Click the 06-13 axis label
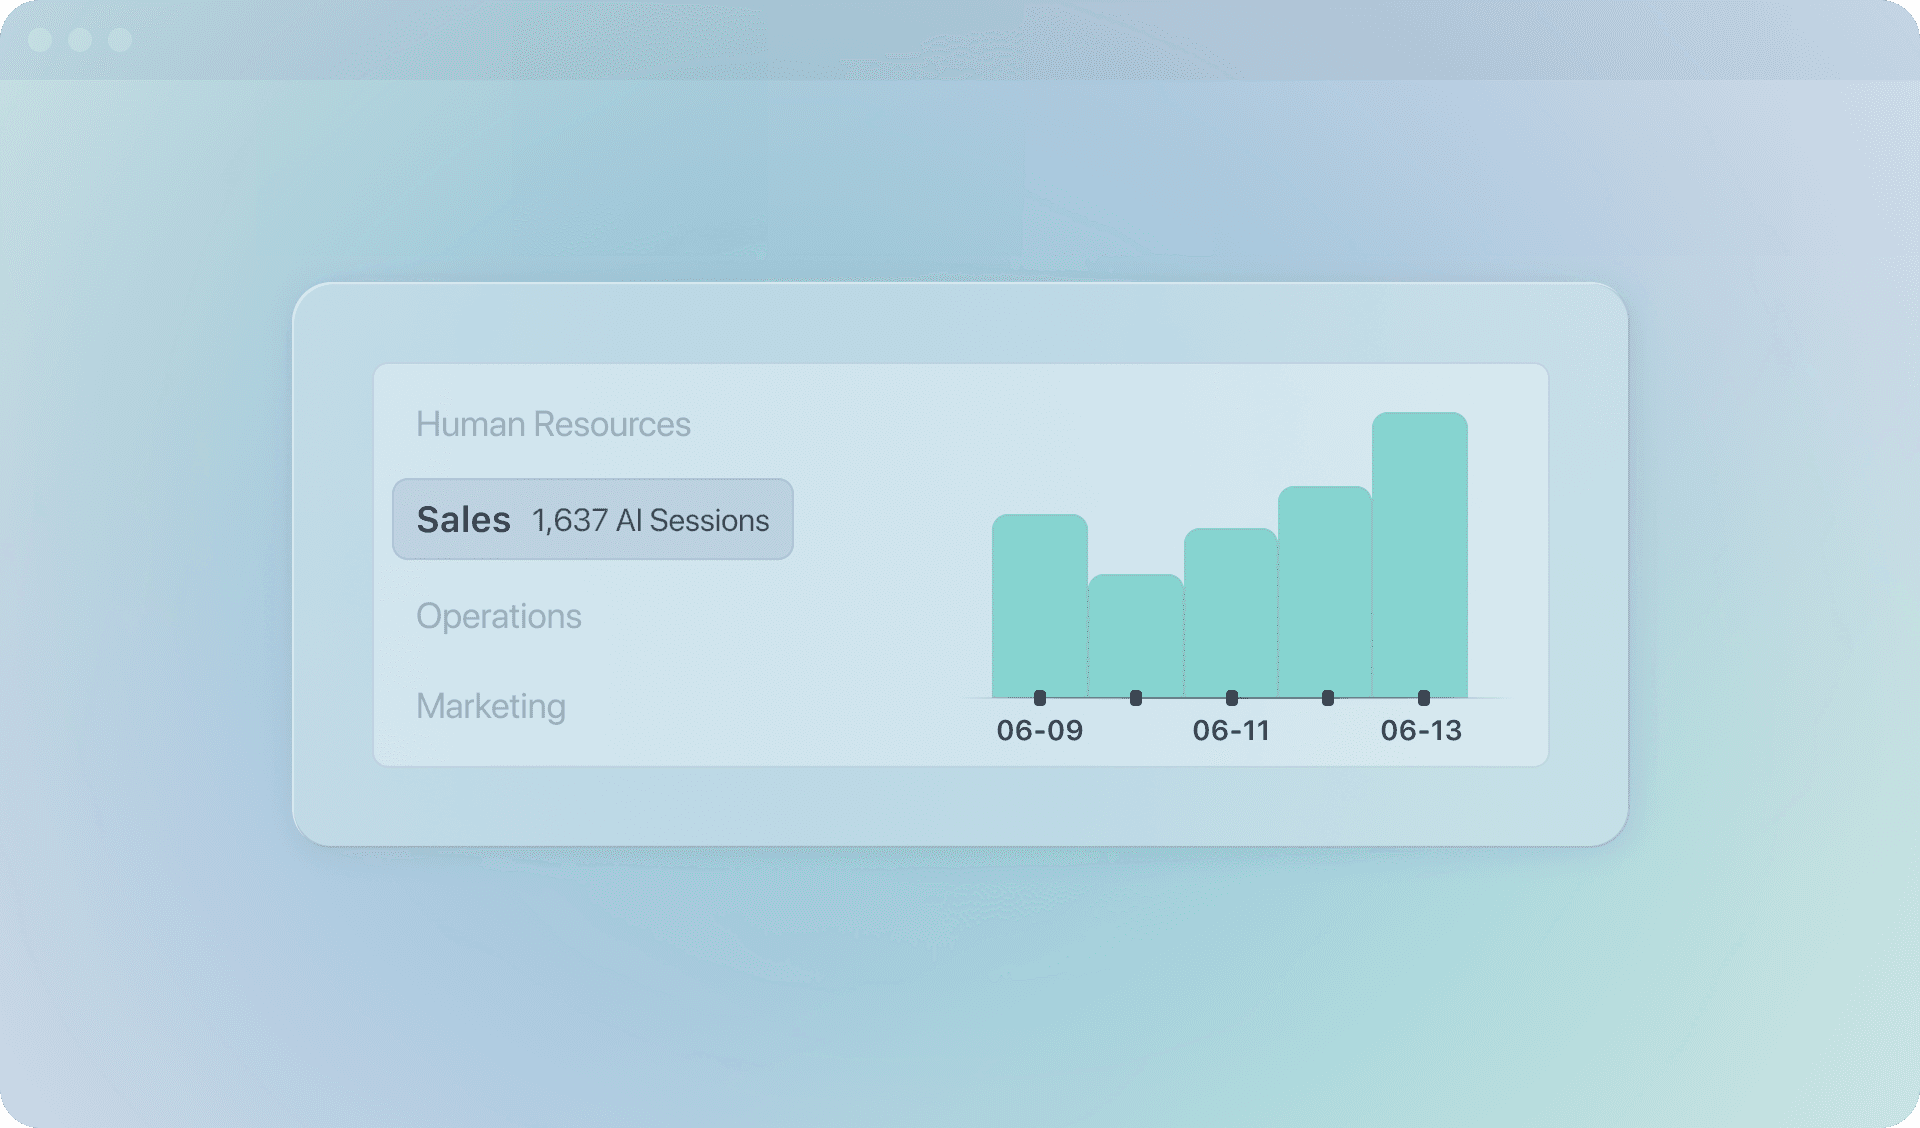This screenshot has height=1128, width=1920. coord(1422,731)
